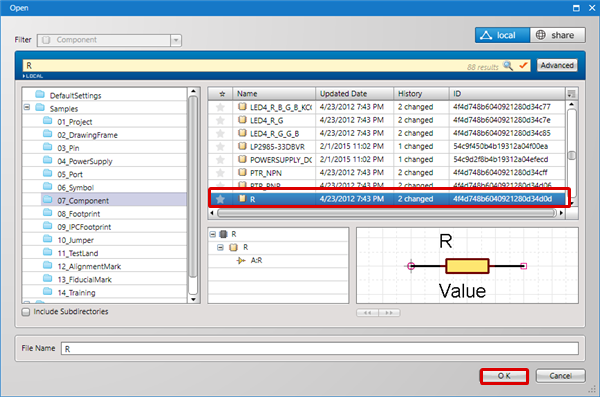The image size is (600, 397).
Task: Click the share globe icon
Action: tap(540, 35)
